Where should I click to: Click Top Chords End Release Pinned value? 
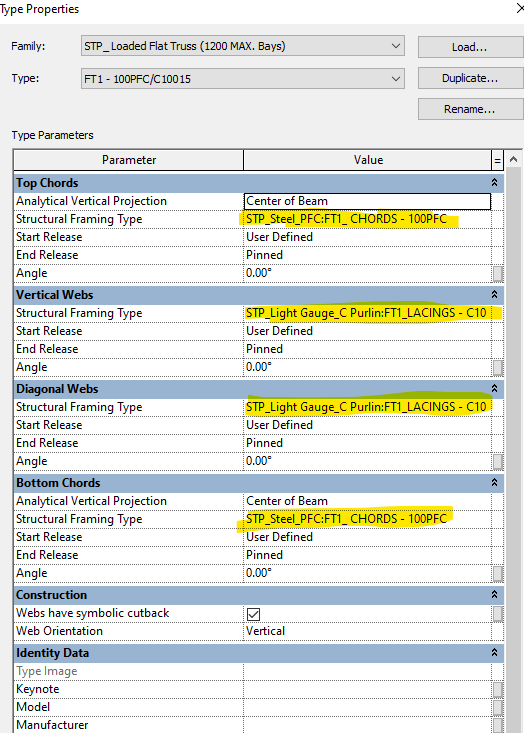pyautogui.click(x=367, y=255)
